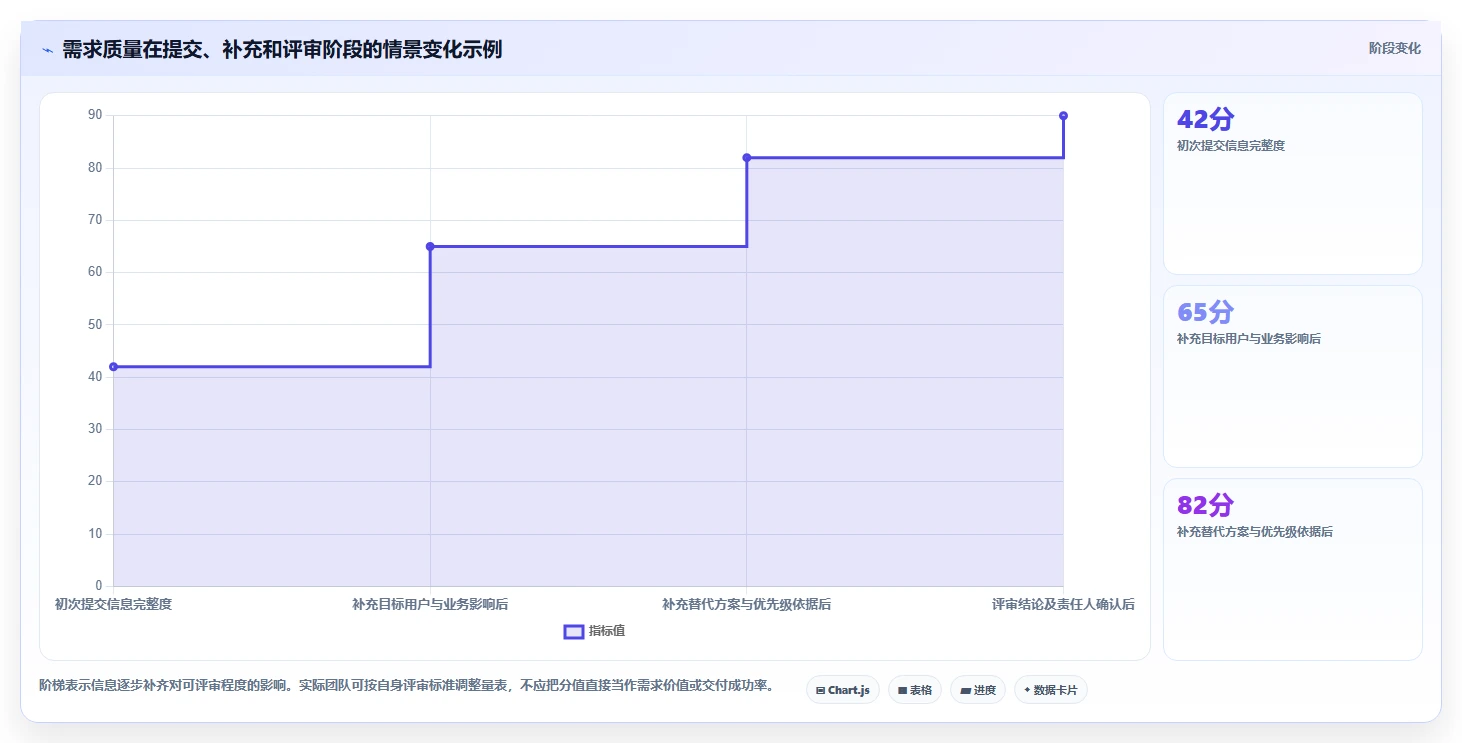Image resolution: width=1462 pixels, height=743 pixels.
Task: Select the 进度 tag chip
Action: [978, 690]
